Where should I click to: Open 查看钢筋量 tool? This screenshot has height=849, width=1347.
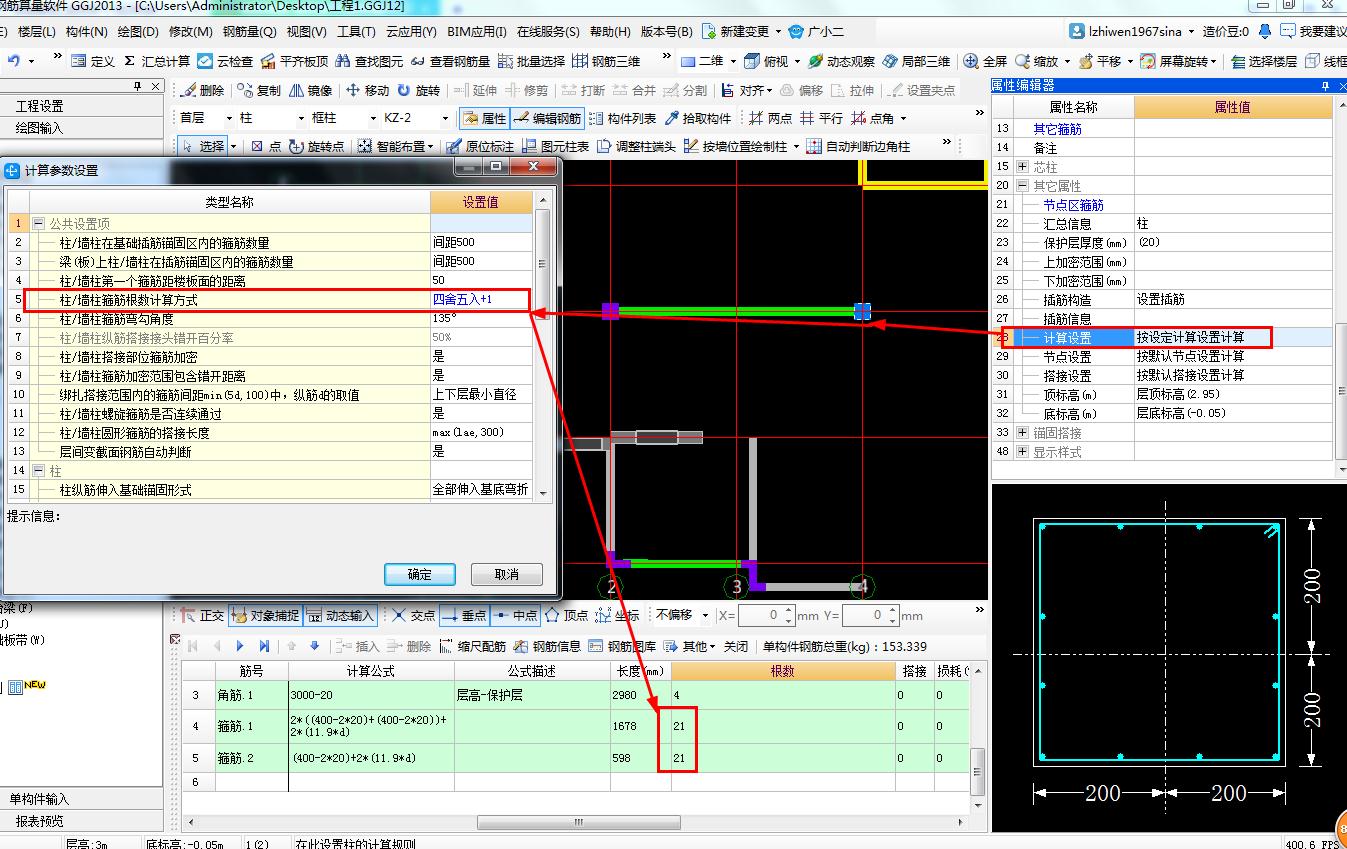[449, 61]
